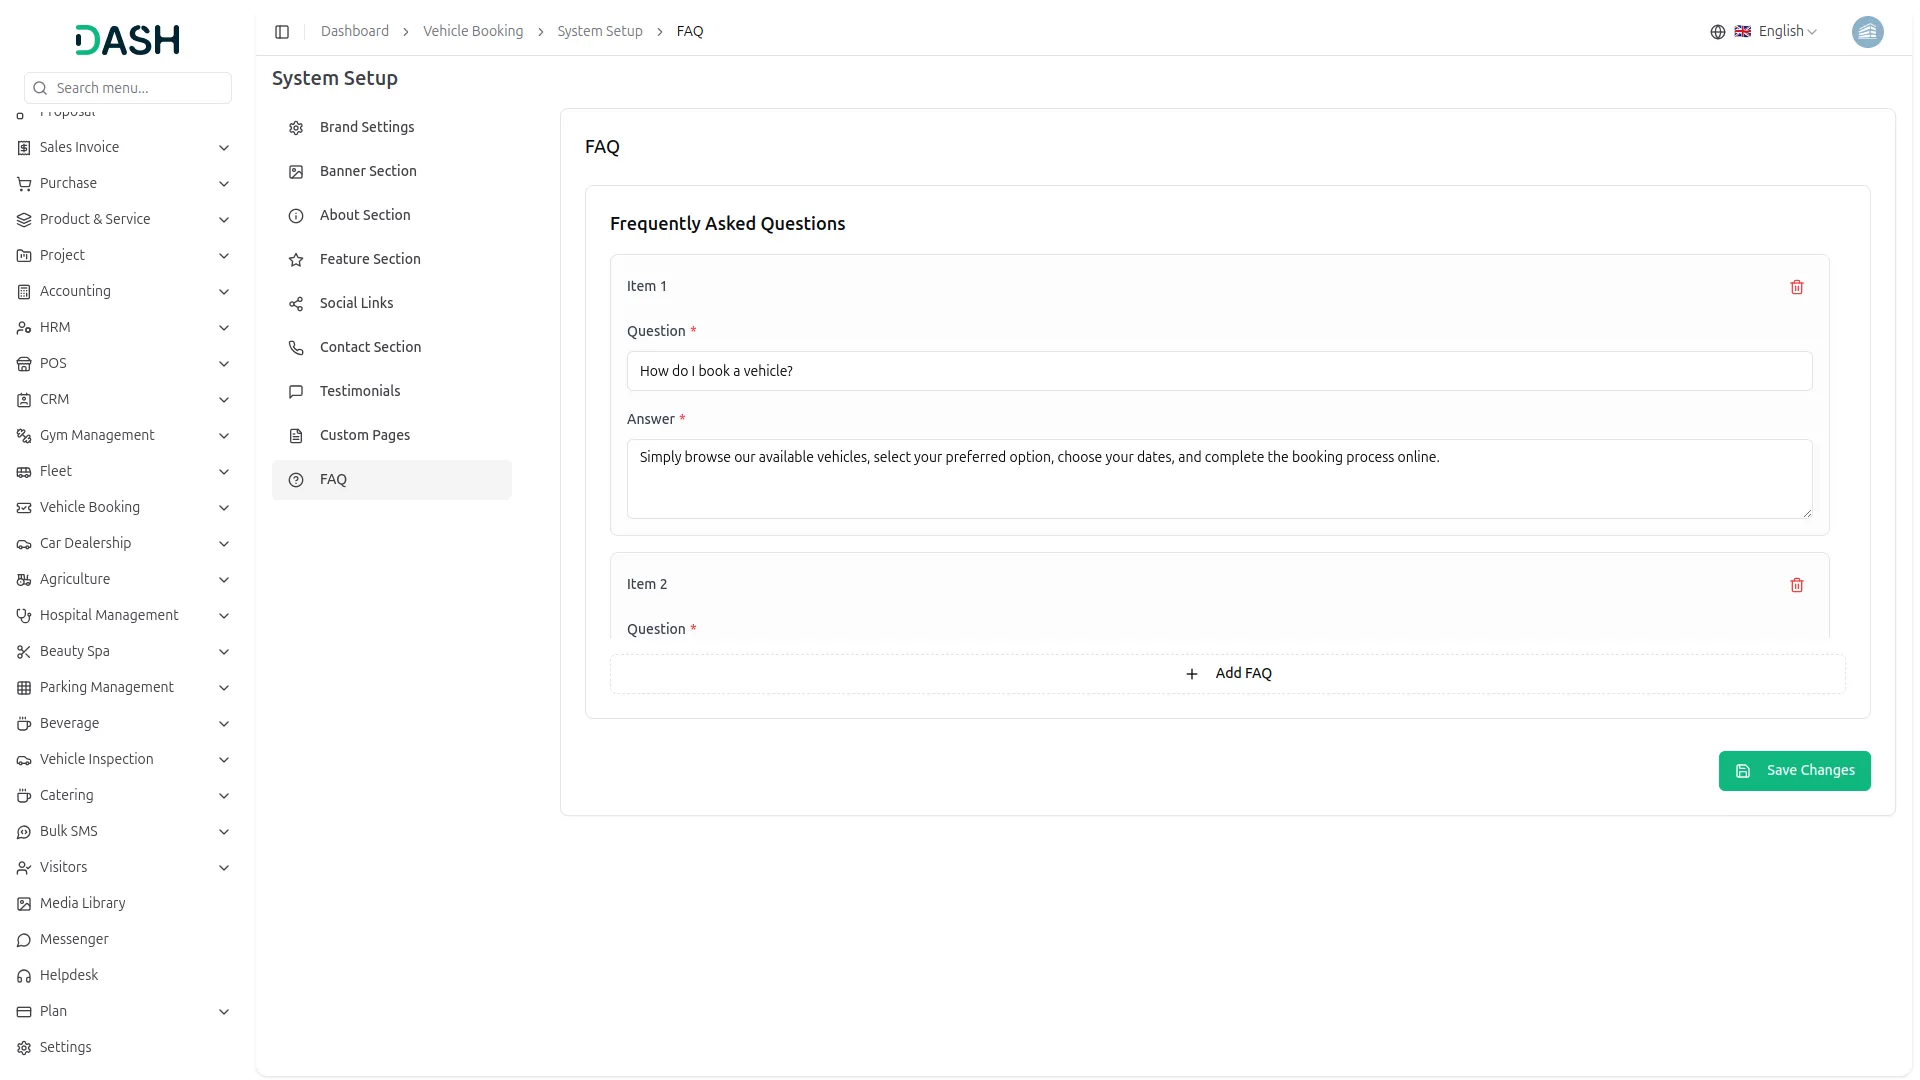Open the Testimonials setup section
1920x1080 pixels.
coord(359,391)
